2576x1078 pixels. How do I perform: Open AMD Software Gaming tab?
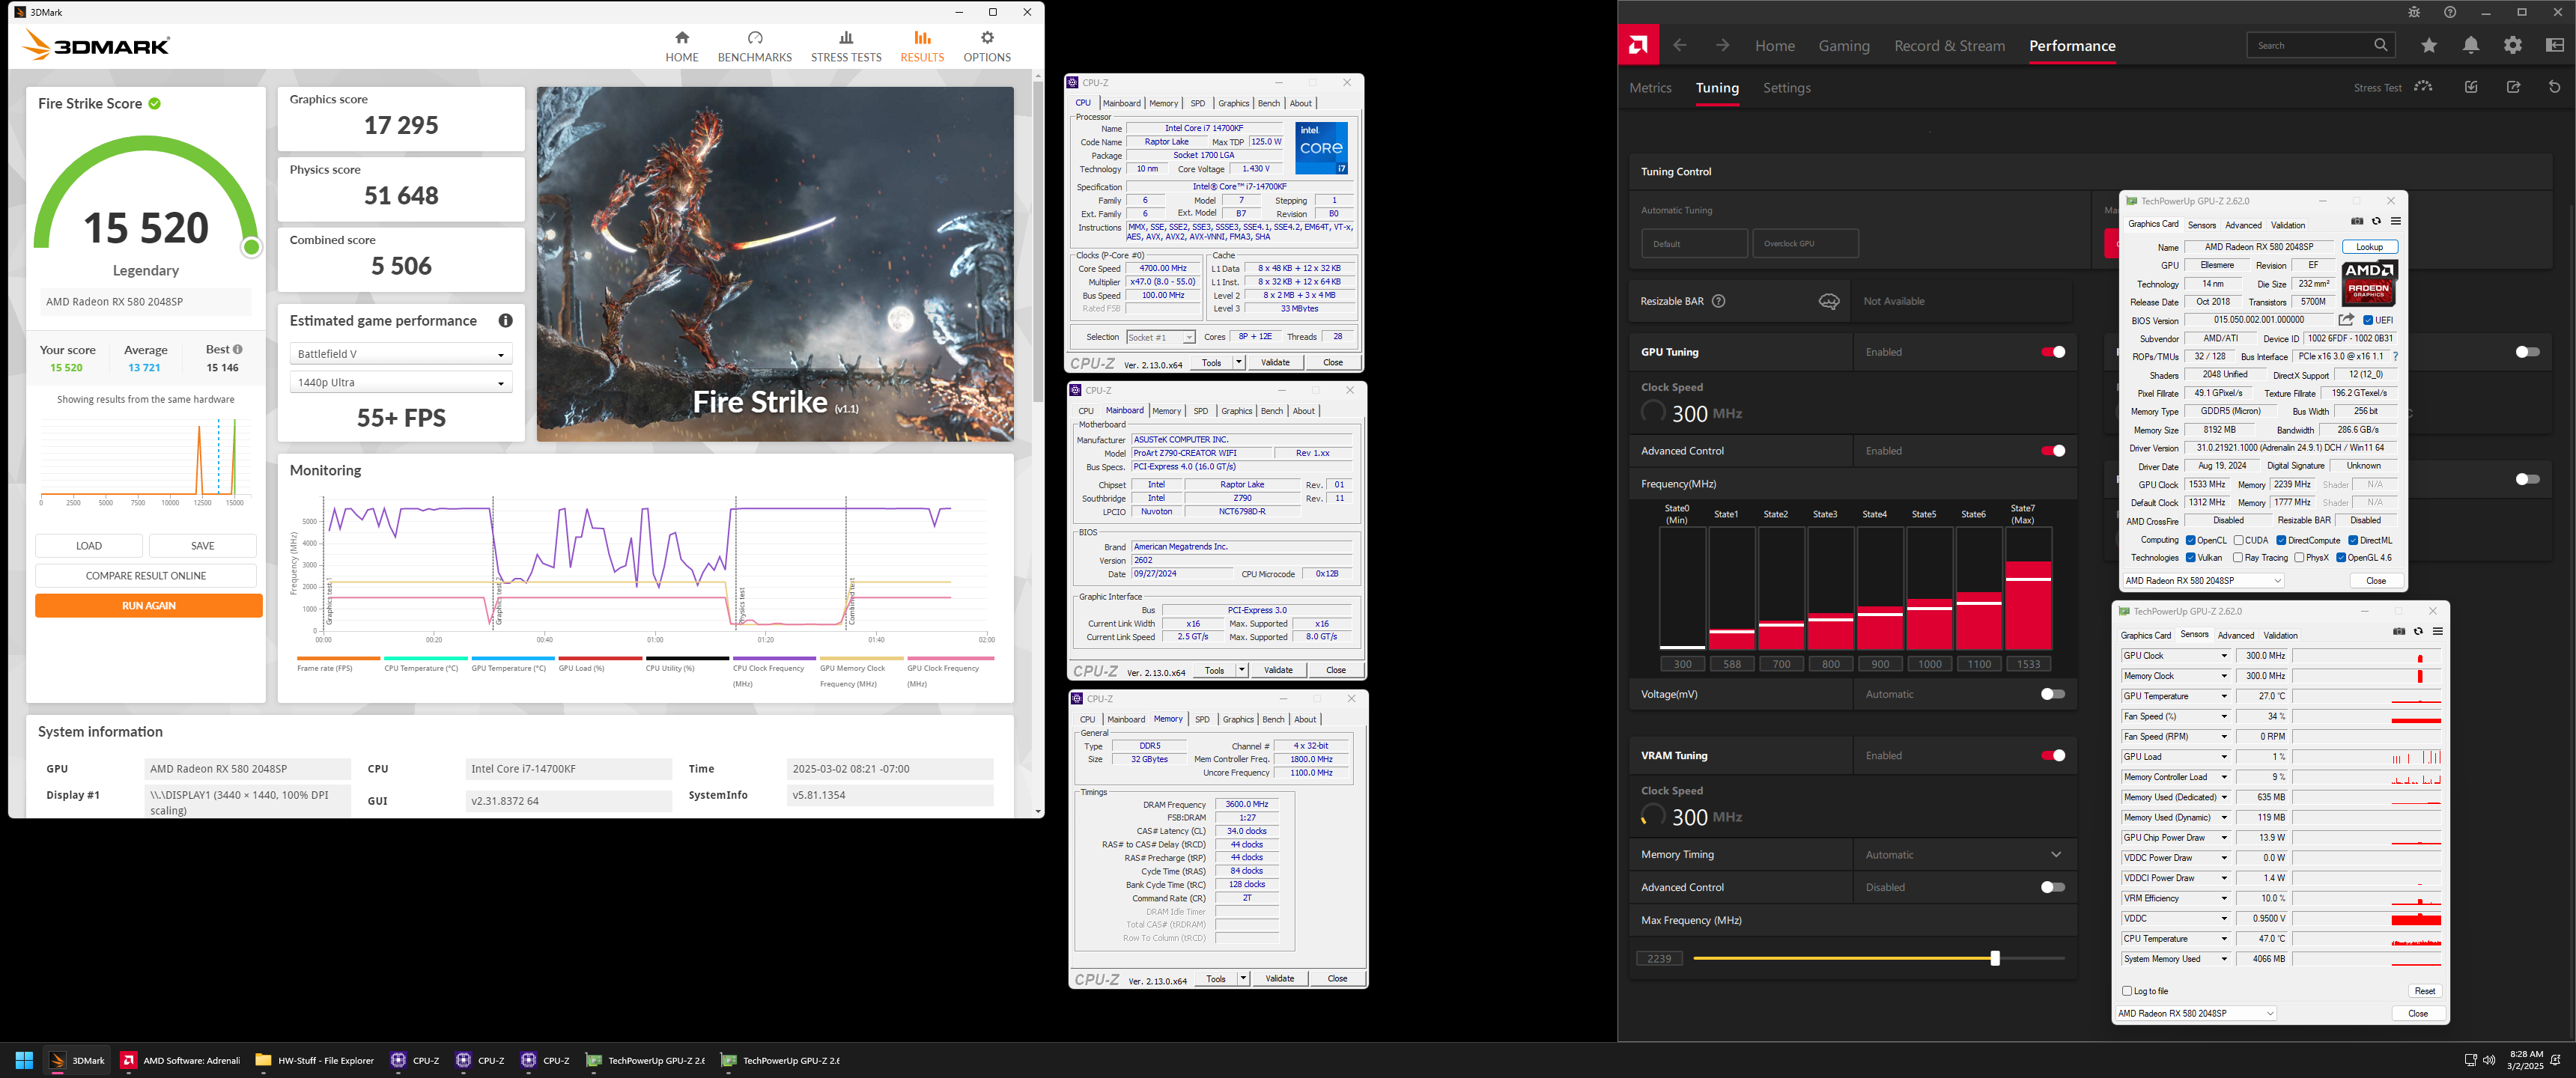click(1844, 46)
